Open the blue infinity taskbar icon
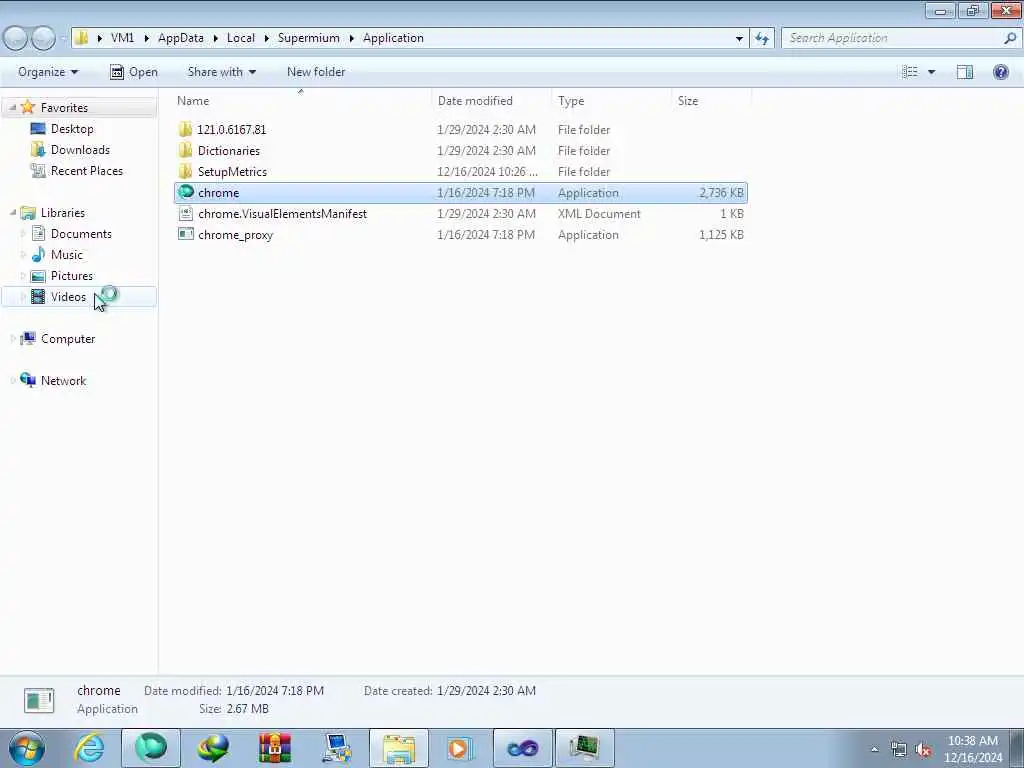Image resolution: width=1024 pixels, height=768 pixels. click(x=522, y=748)
